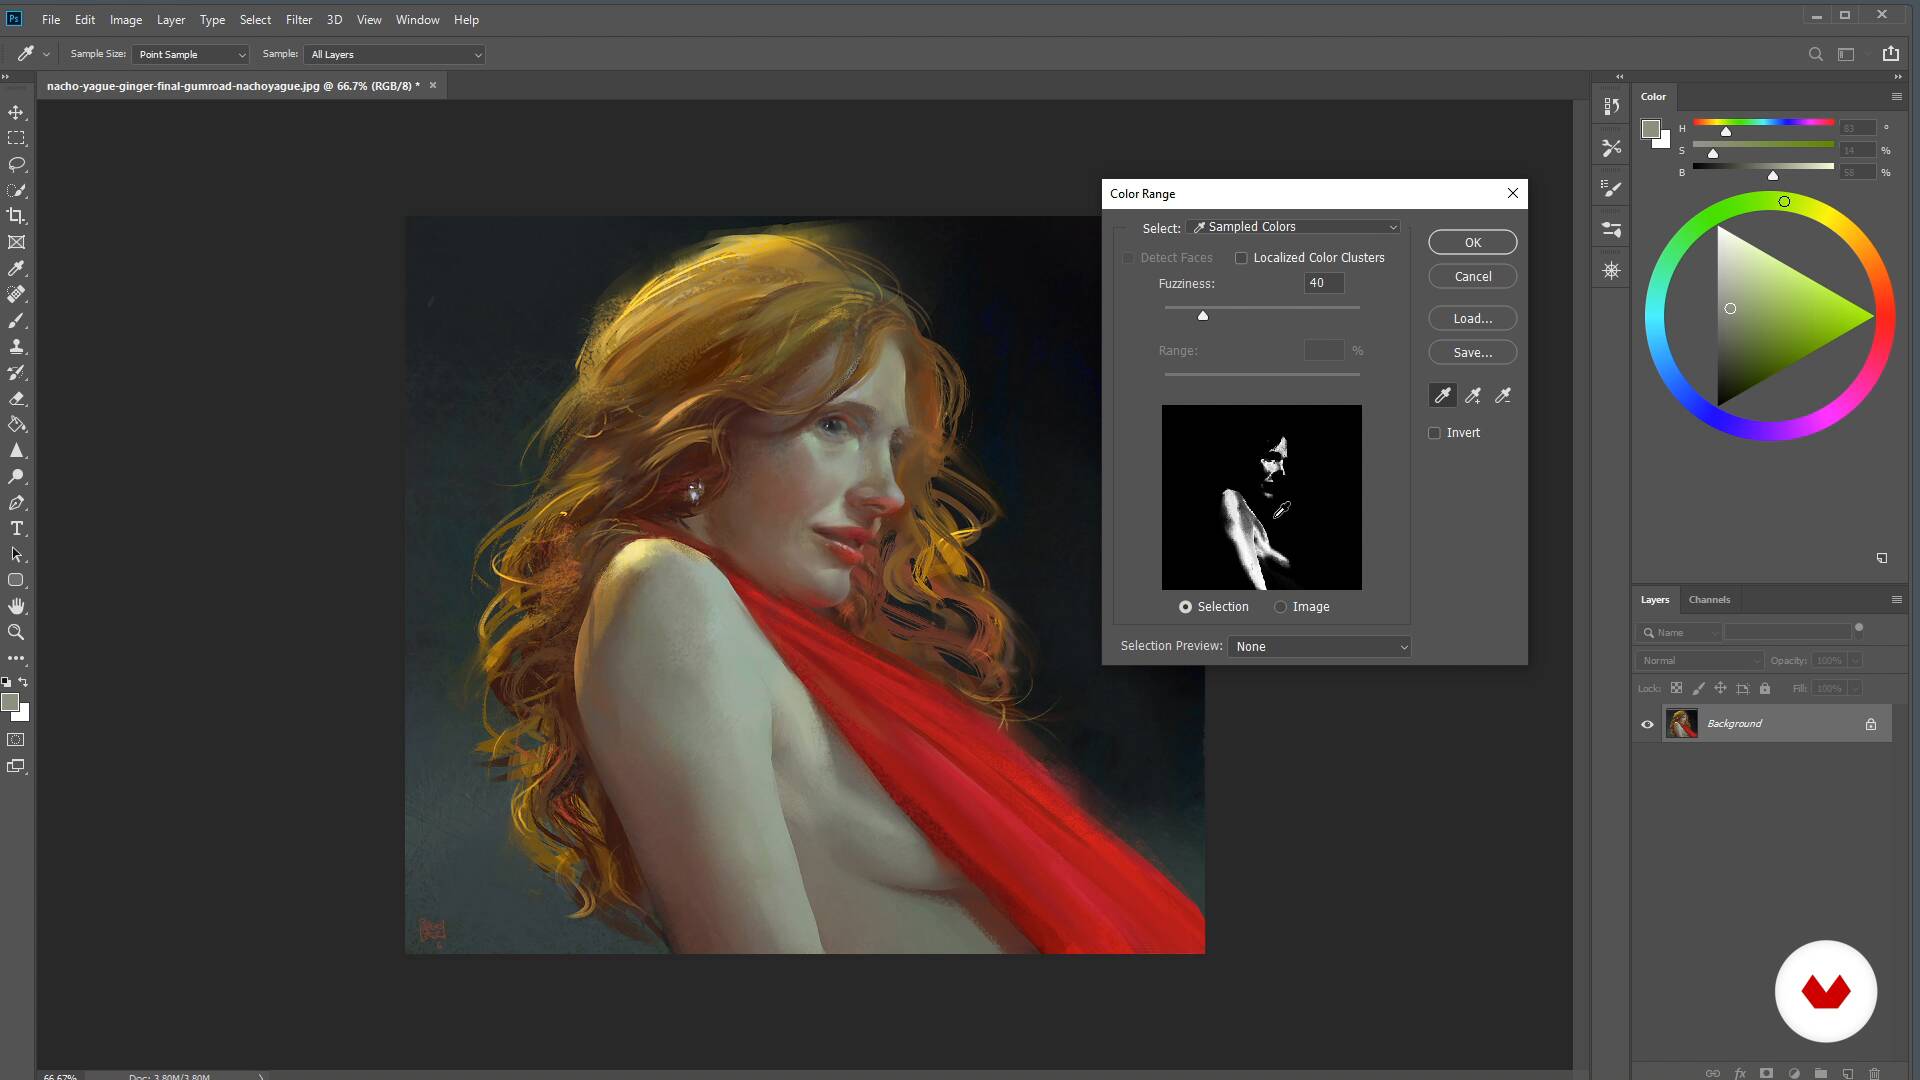The height and width of the screenshot is (1080, 1920).
Task: Select the Sharpen tool
Action: [16, 450]
